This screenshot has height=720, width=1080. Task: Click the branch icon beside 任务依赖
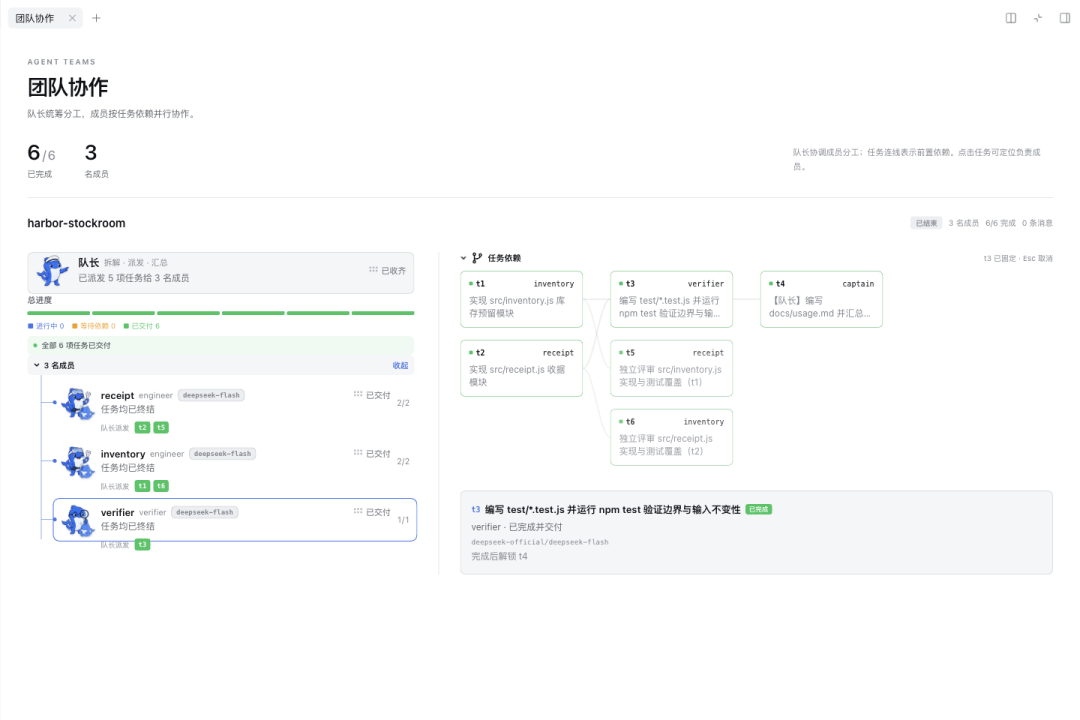click(x=477, y=258)
